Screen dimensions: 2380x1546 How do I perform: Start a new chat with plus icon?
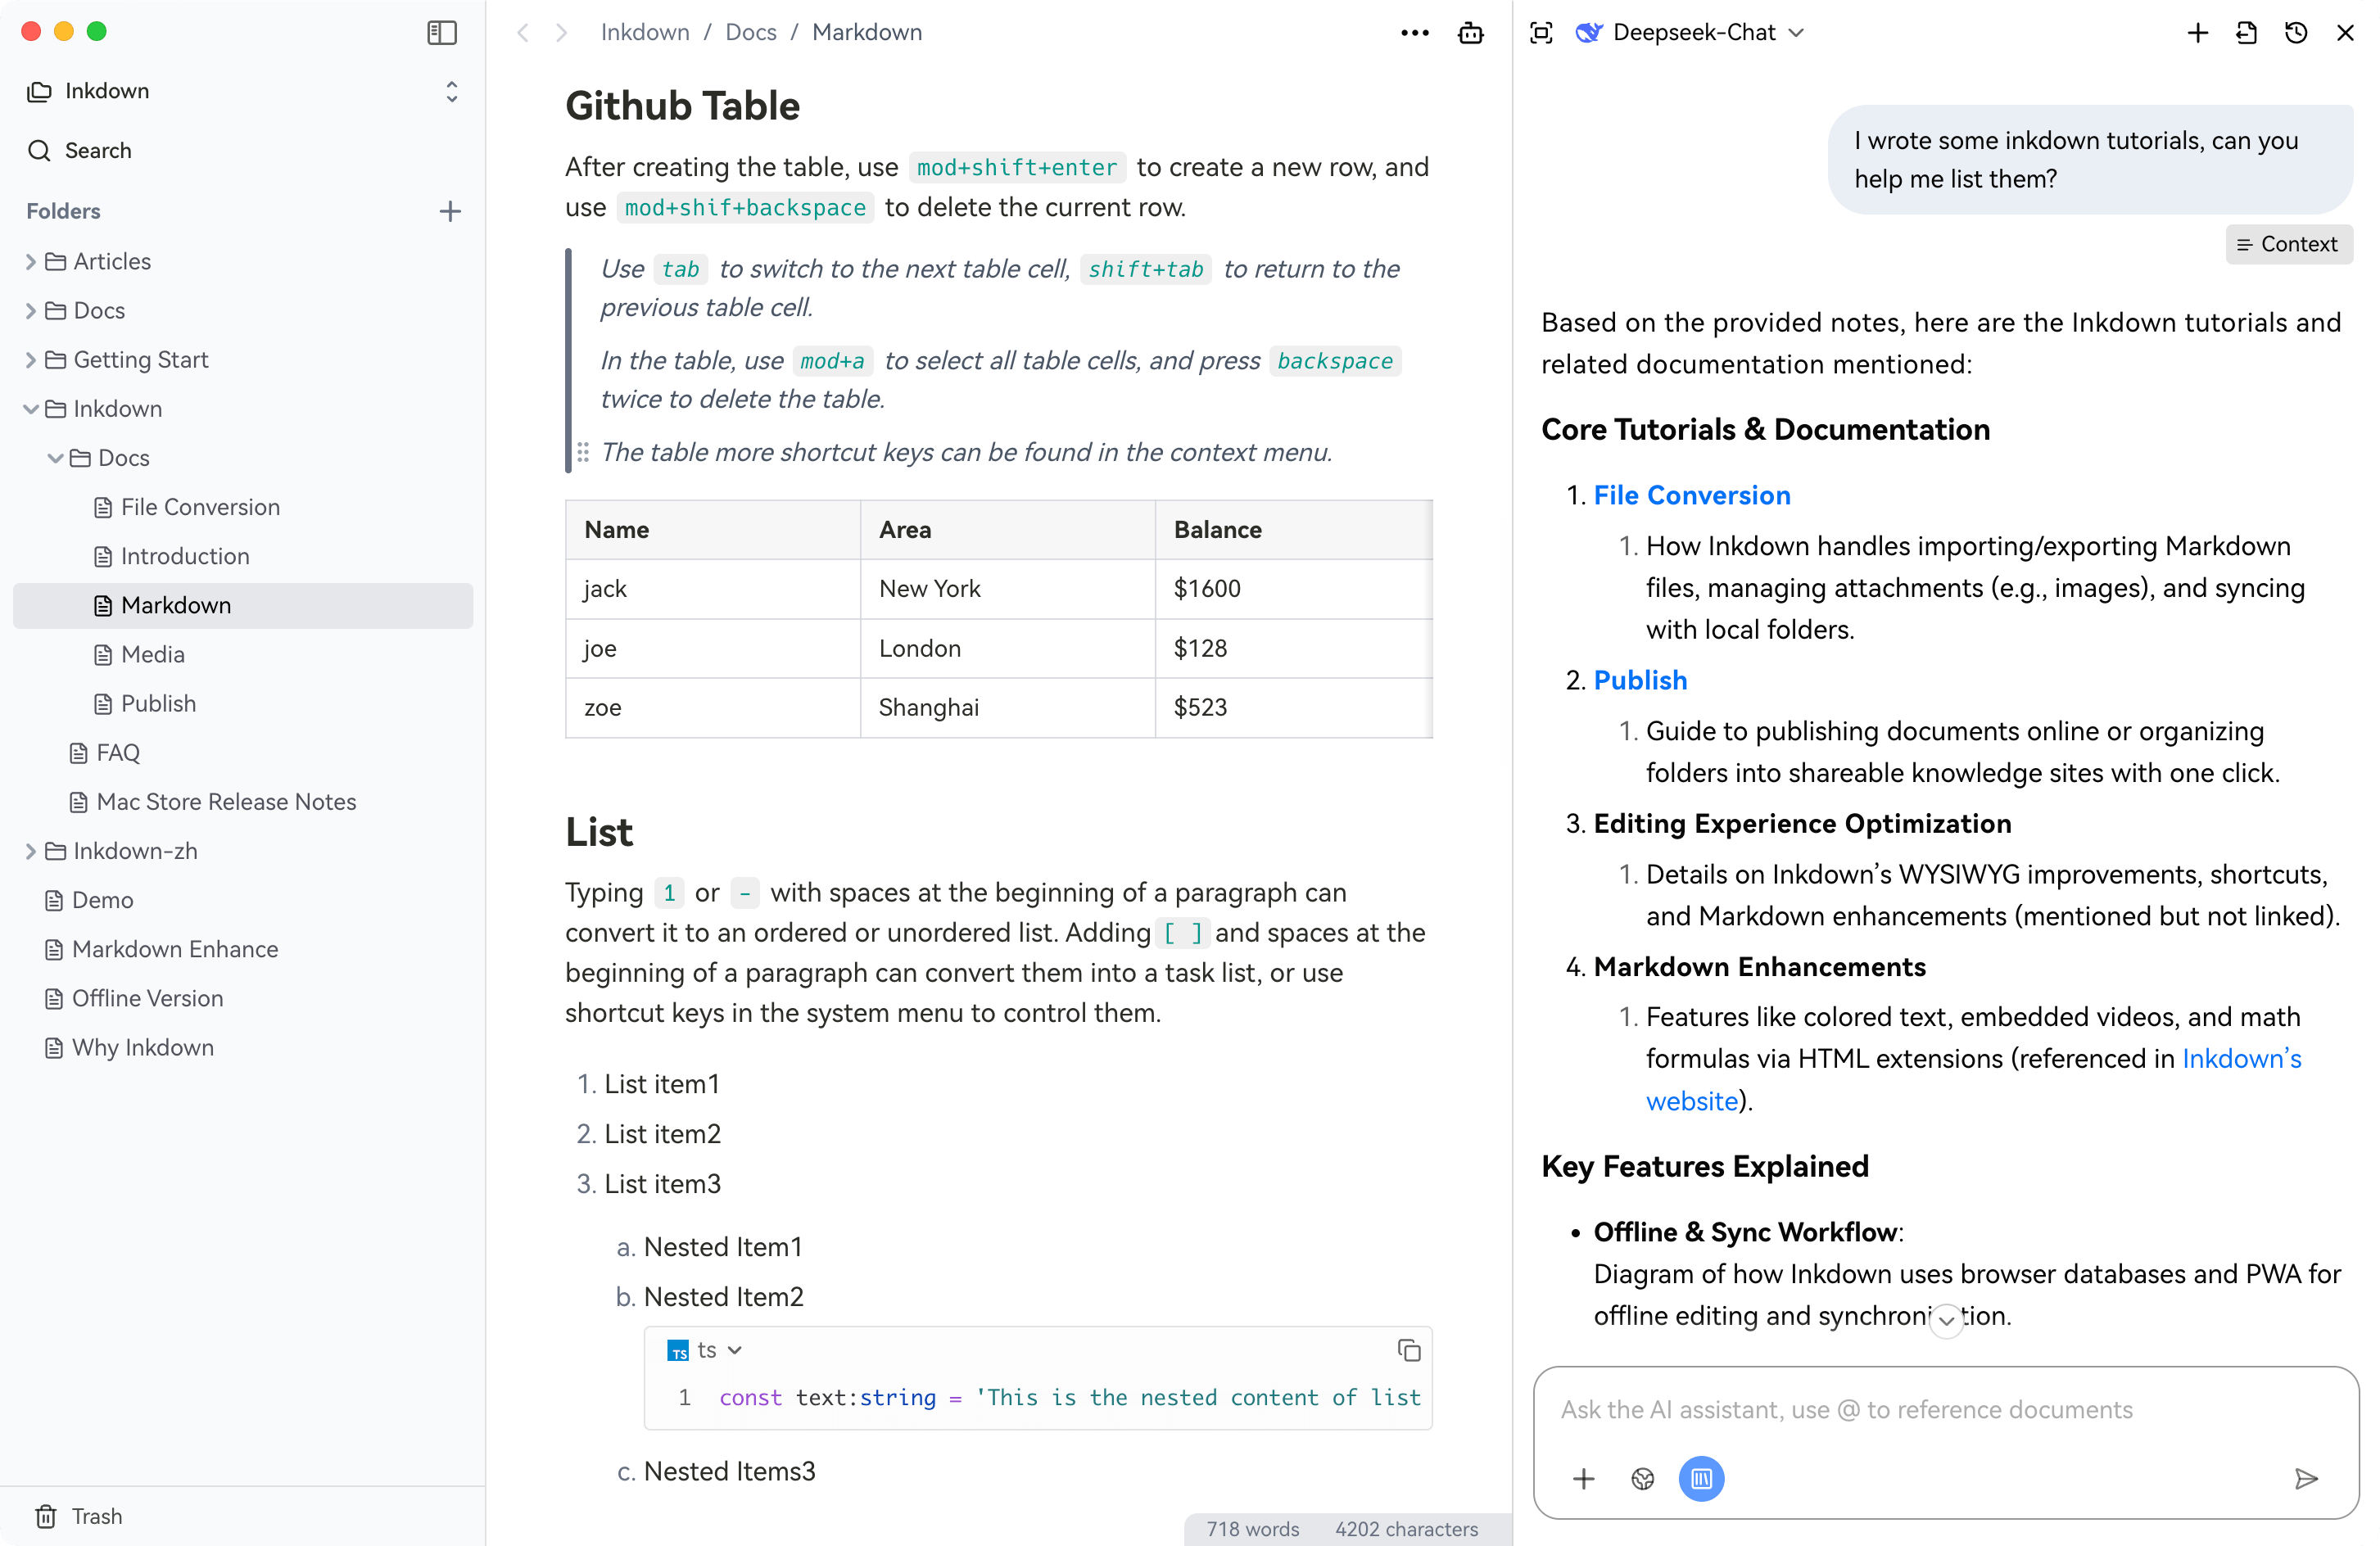(2197, 33)
